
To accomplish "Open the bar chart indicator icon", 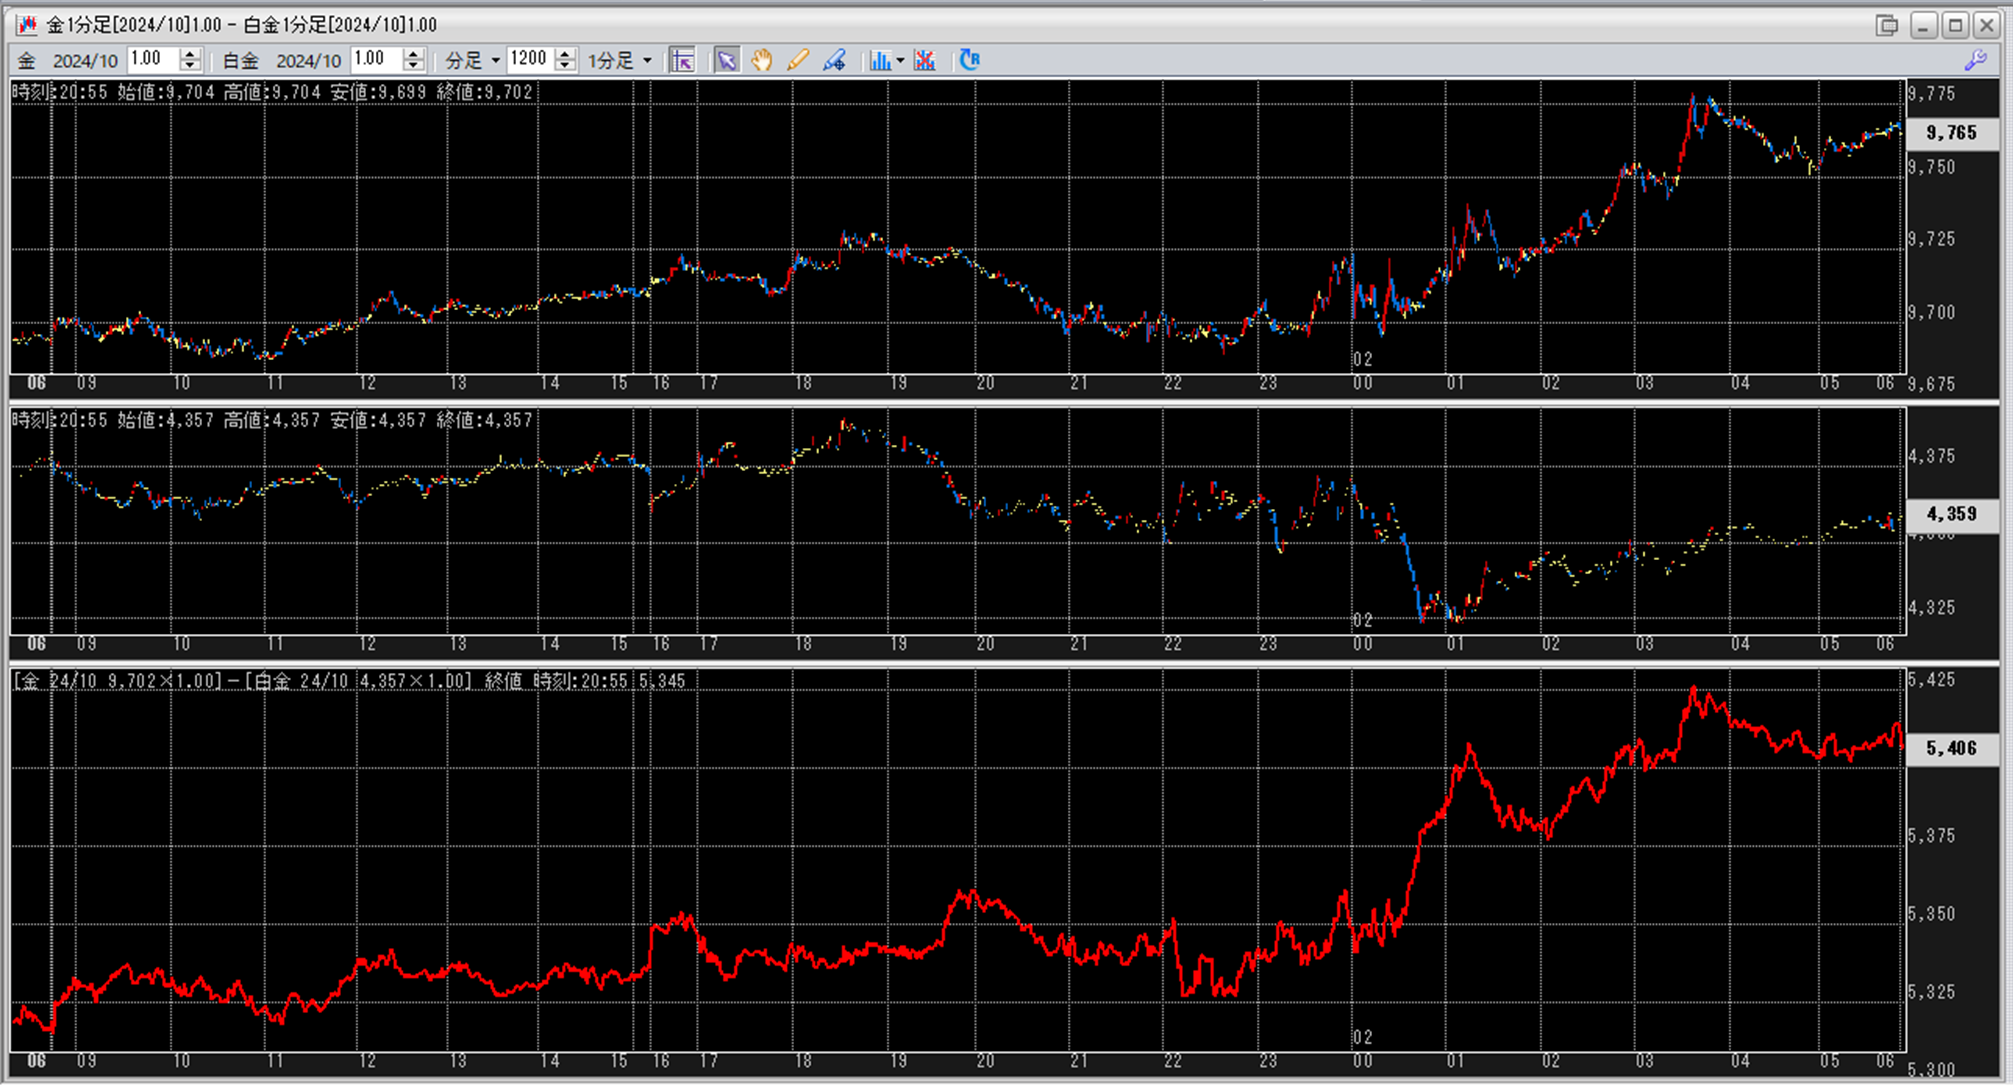I will 879,60.
